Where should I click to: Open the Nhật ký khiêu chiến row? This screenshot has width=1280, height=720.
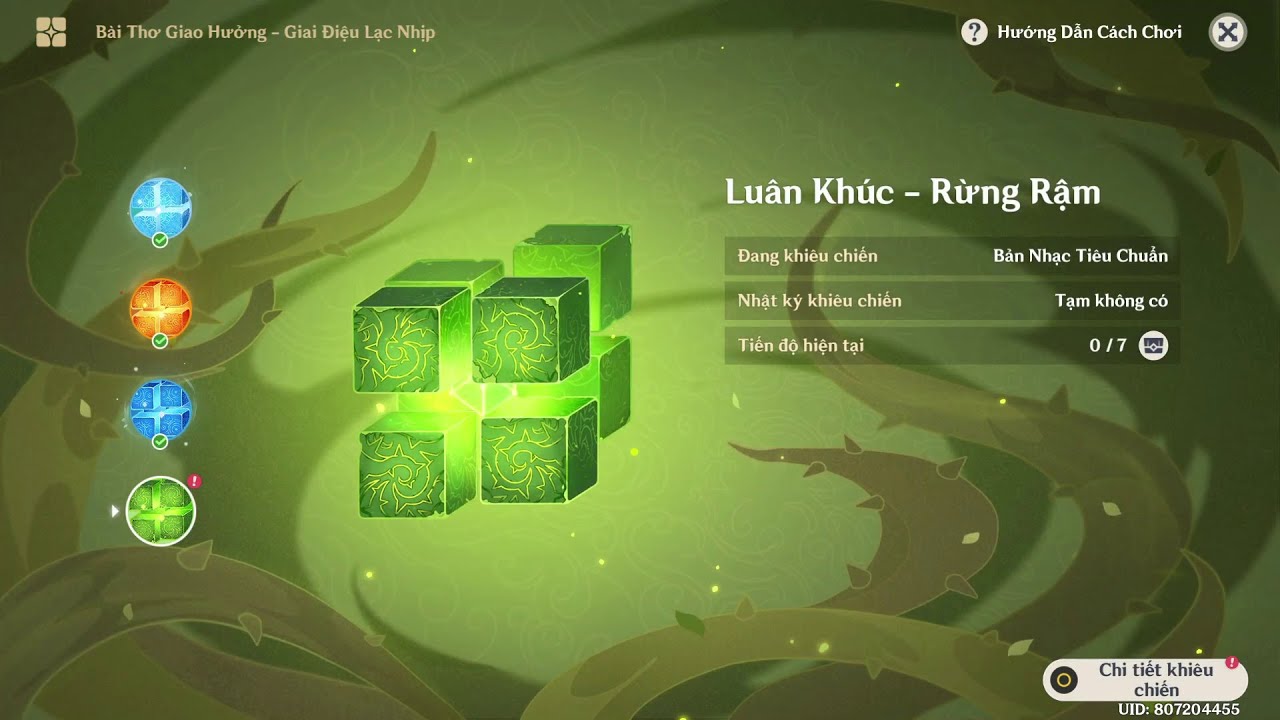click(x=952, y=301)
